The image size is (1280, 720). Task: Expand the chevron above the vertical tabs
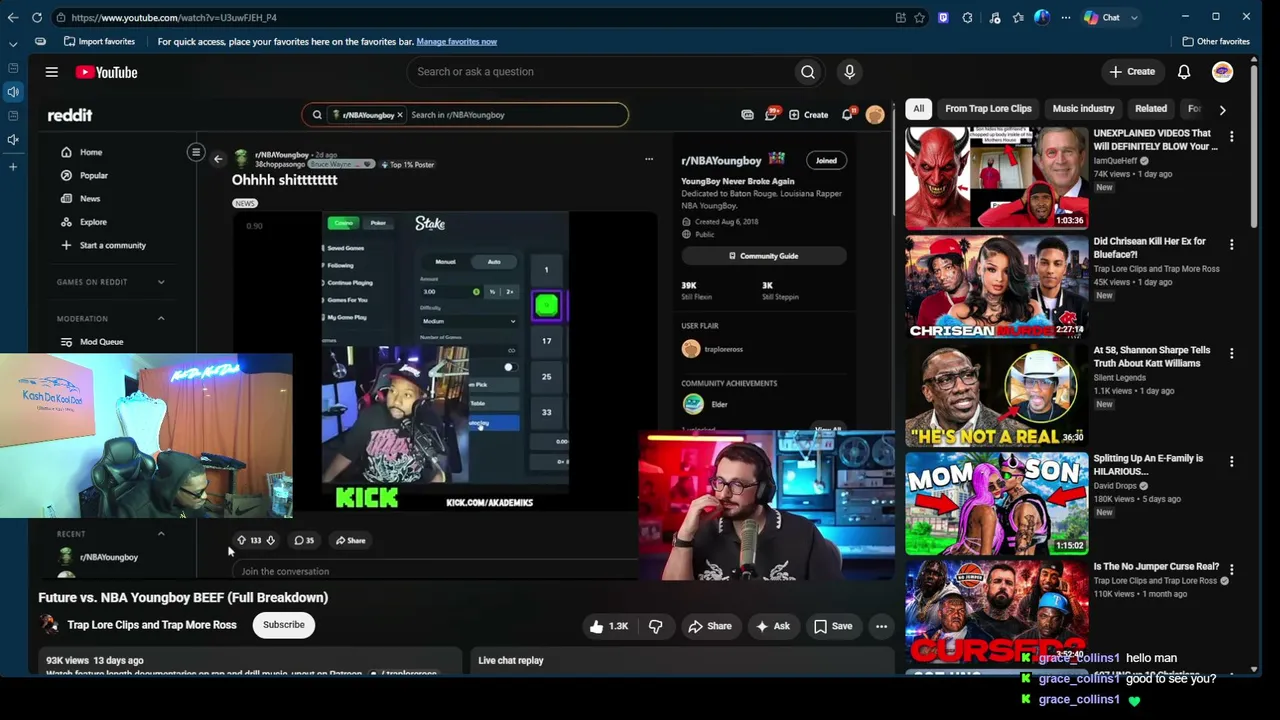coord(13,44)
